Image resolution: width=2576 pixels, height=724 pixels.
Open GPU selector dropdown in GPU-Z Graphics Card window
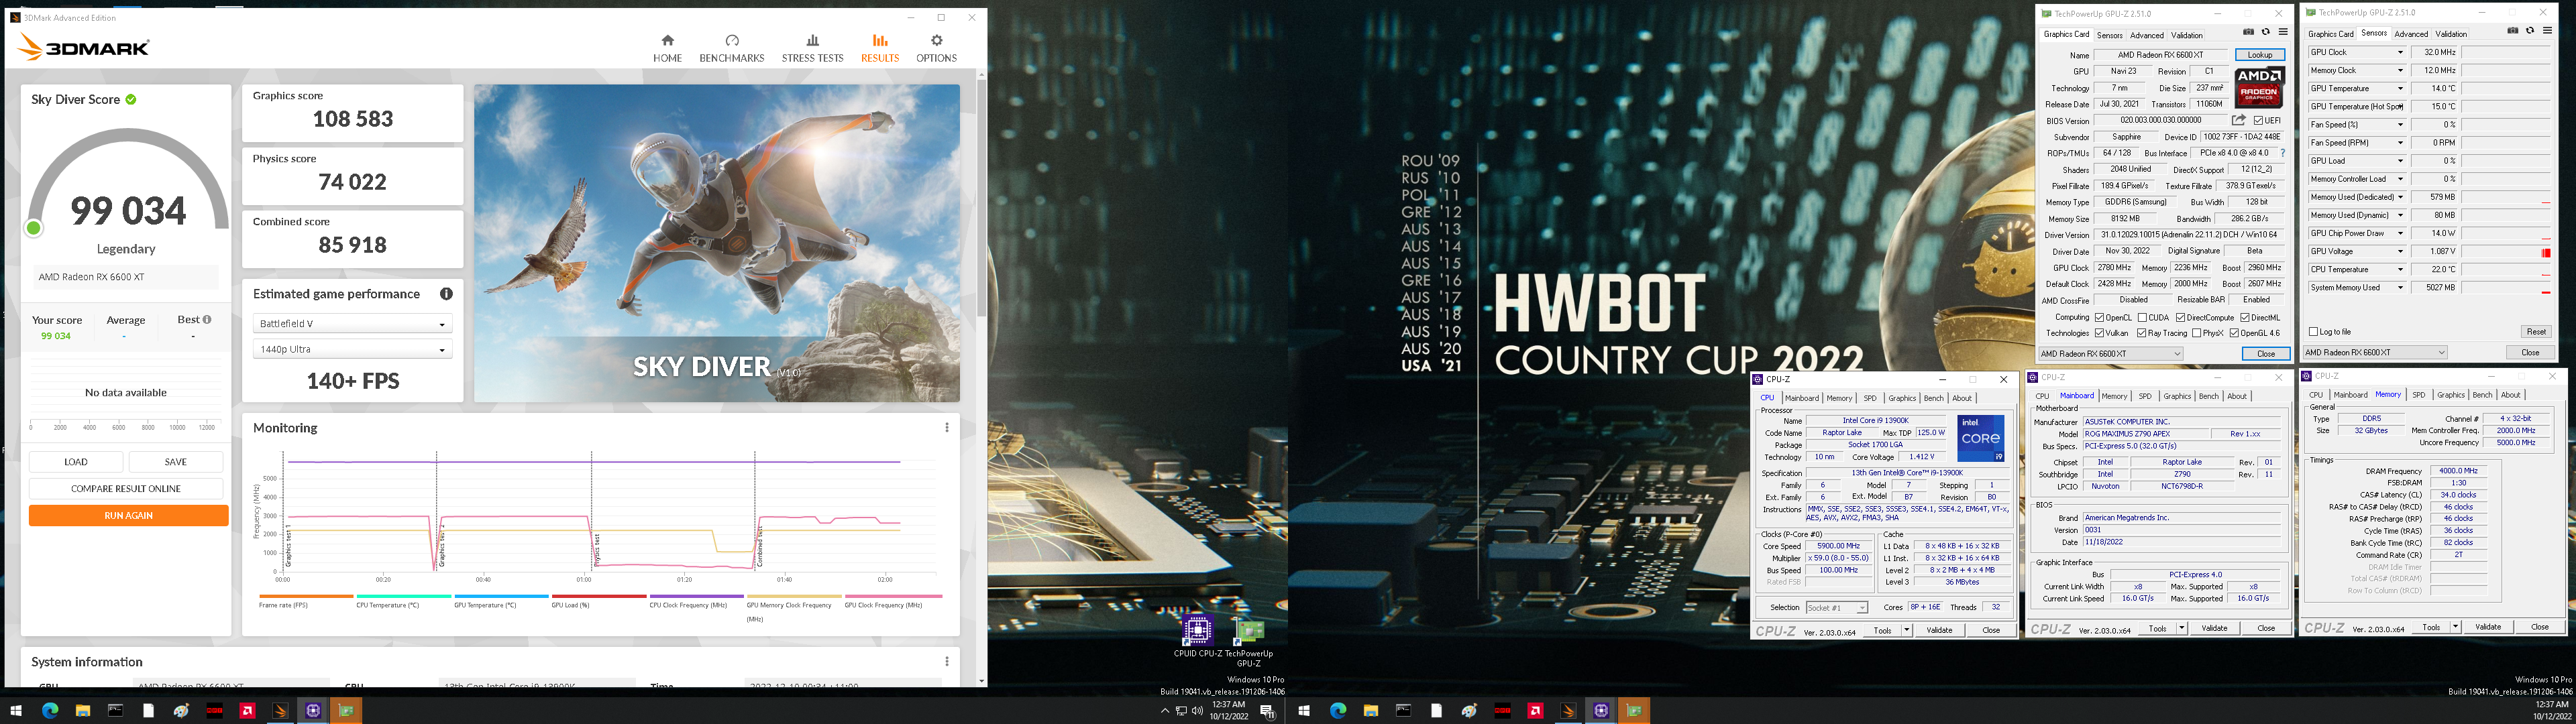[2111, 353]
